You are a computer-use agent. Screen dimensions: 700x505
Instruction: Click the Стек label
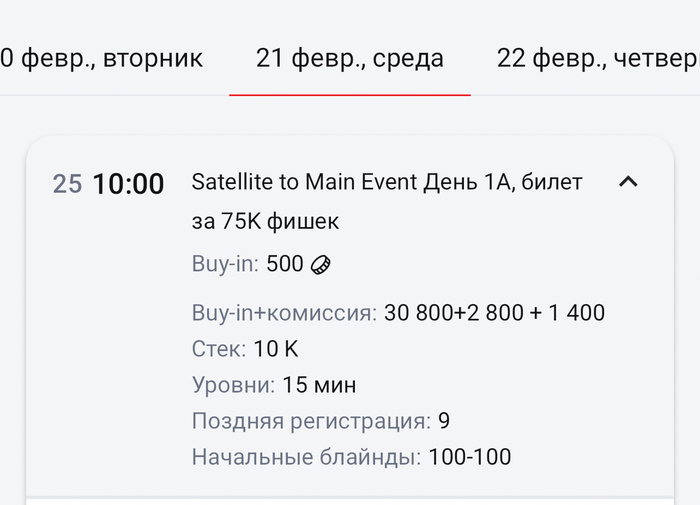(x=218, y=349)
